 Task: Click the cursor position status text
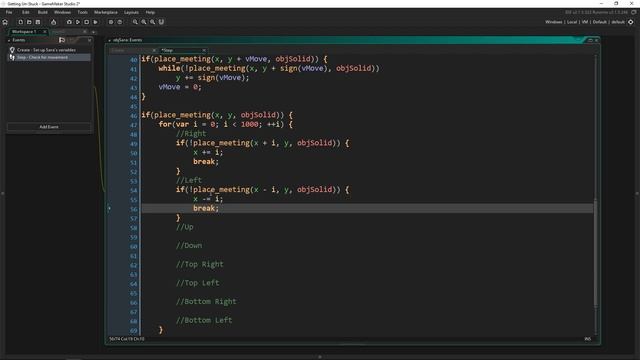click(127, 339)
